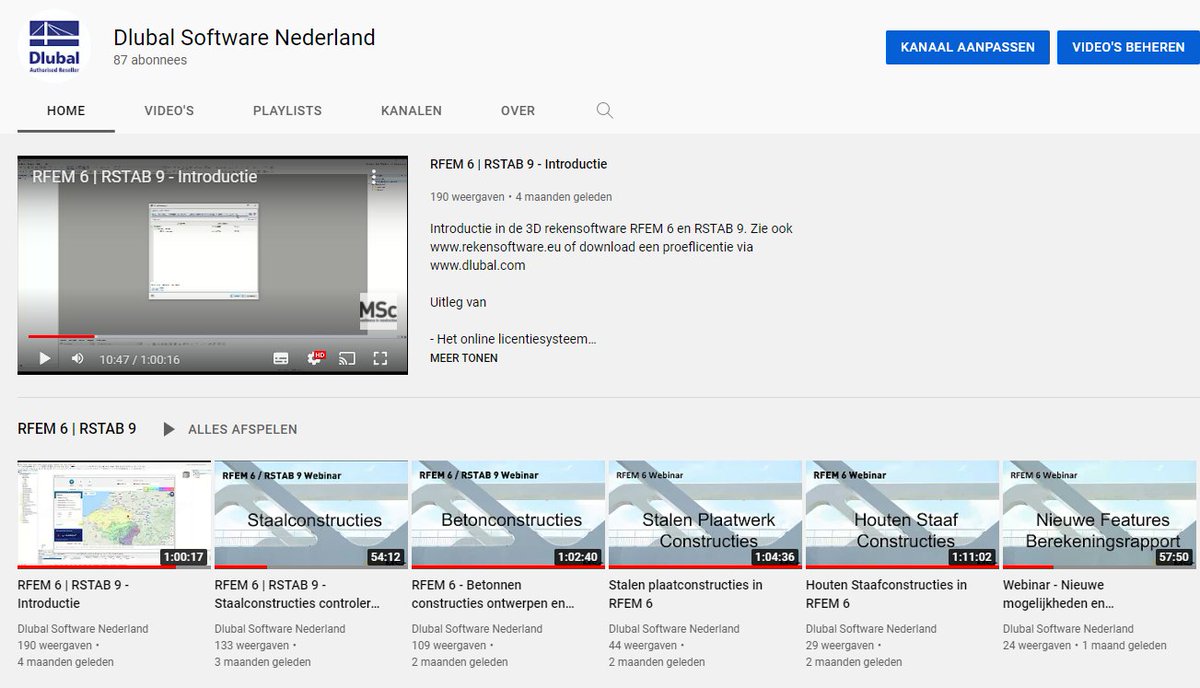The image size is (1200, 688).
Task: Cast the video with Play on TV icon
Action: coord(347,358)
